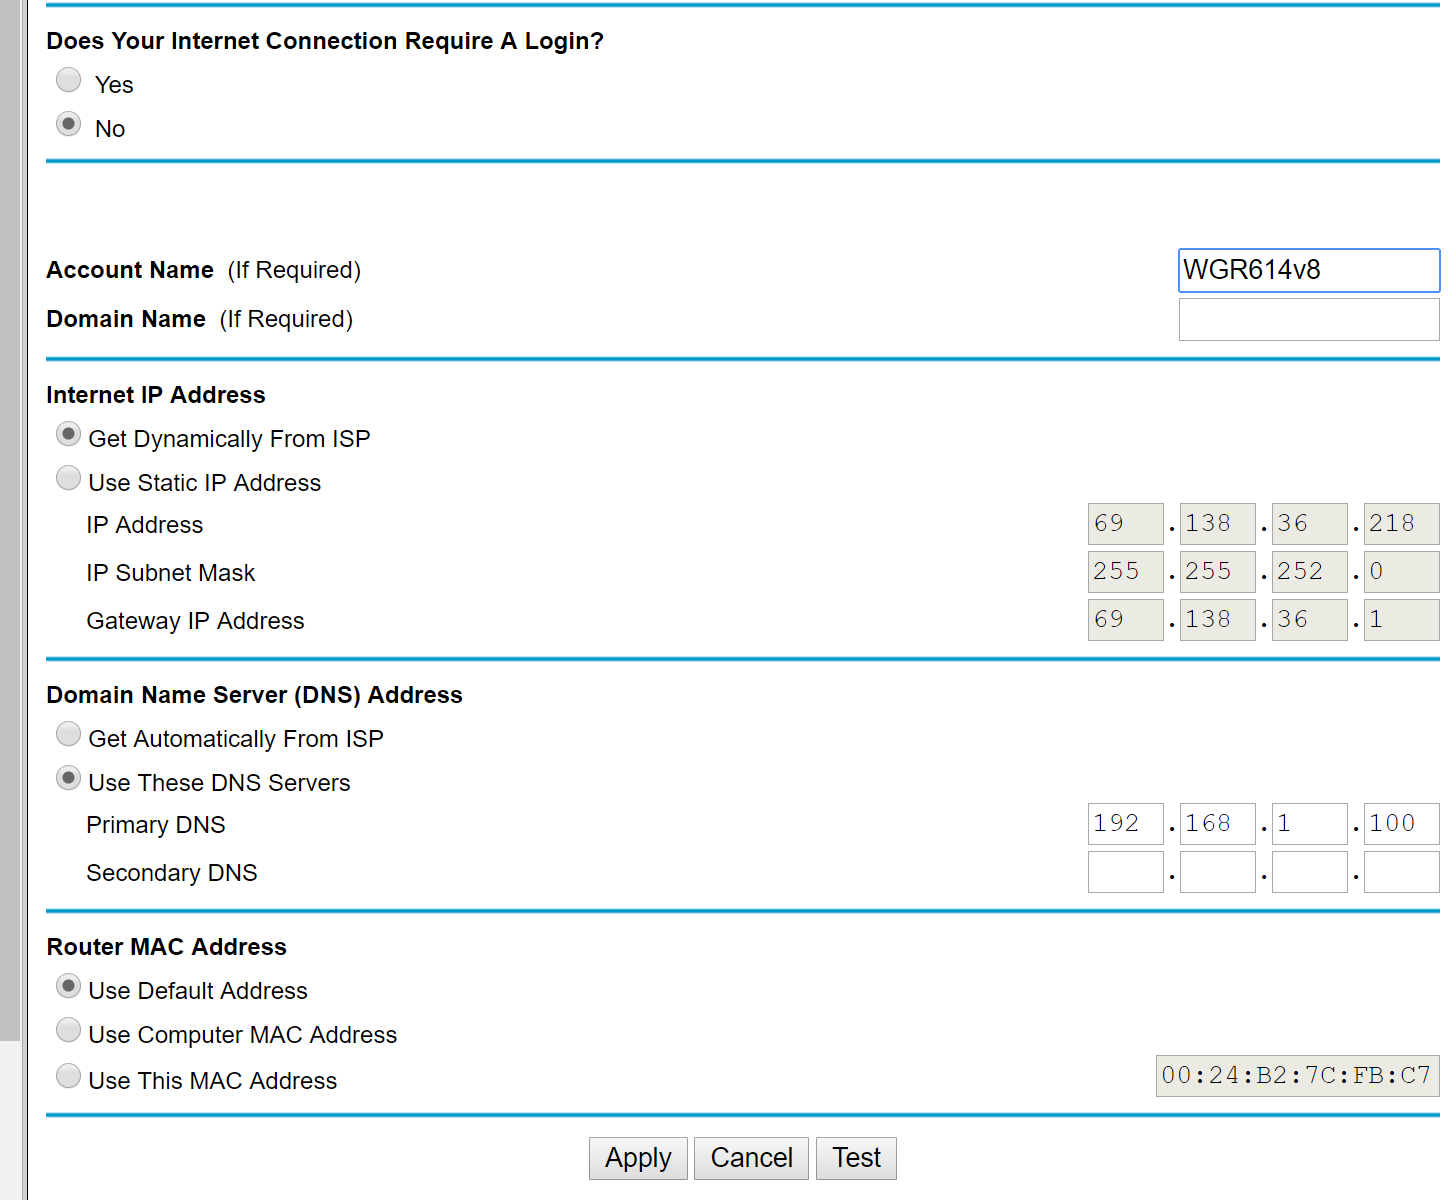Focus the Account Name field
The height and width of the screenshot is (1200, 1456).
point(1309,270)
